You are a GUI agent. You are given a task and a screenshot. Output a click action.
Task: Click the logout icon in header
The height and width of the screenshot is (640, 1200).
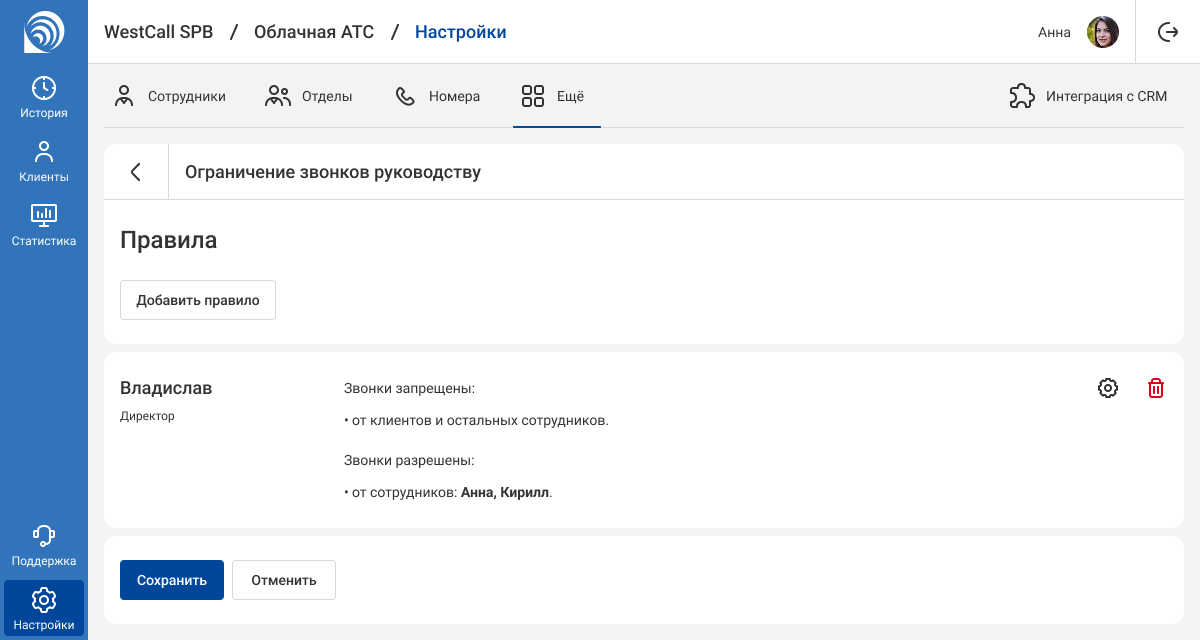(1168, 32)
